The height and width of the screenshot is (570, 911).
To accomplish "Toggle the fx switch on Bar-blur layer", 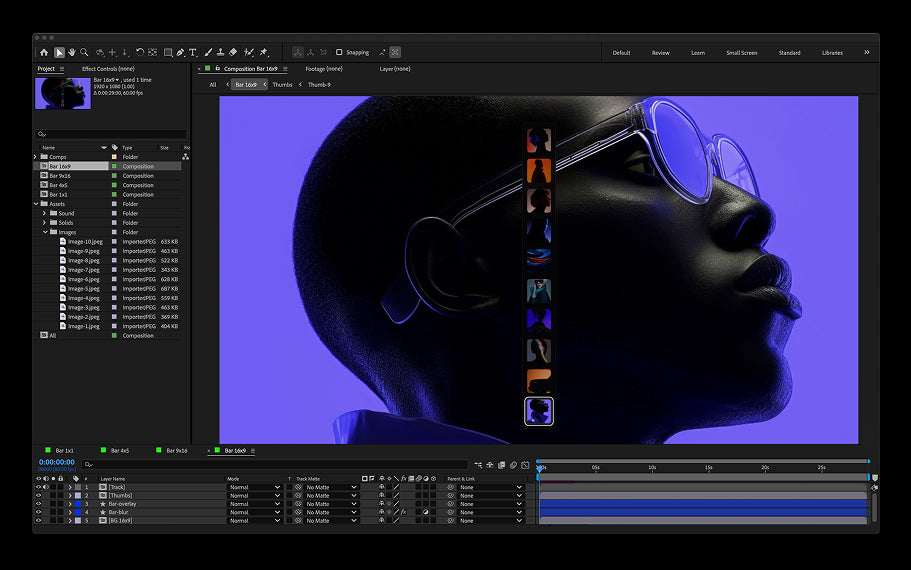I will 403,512.
